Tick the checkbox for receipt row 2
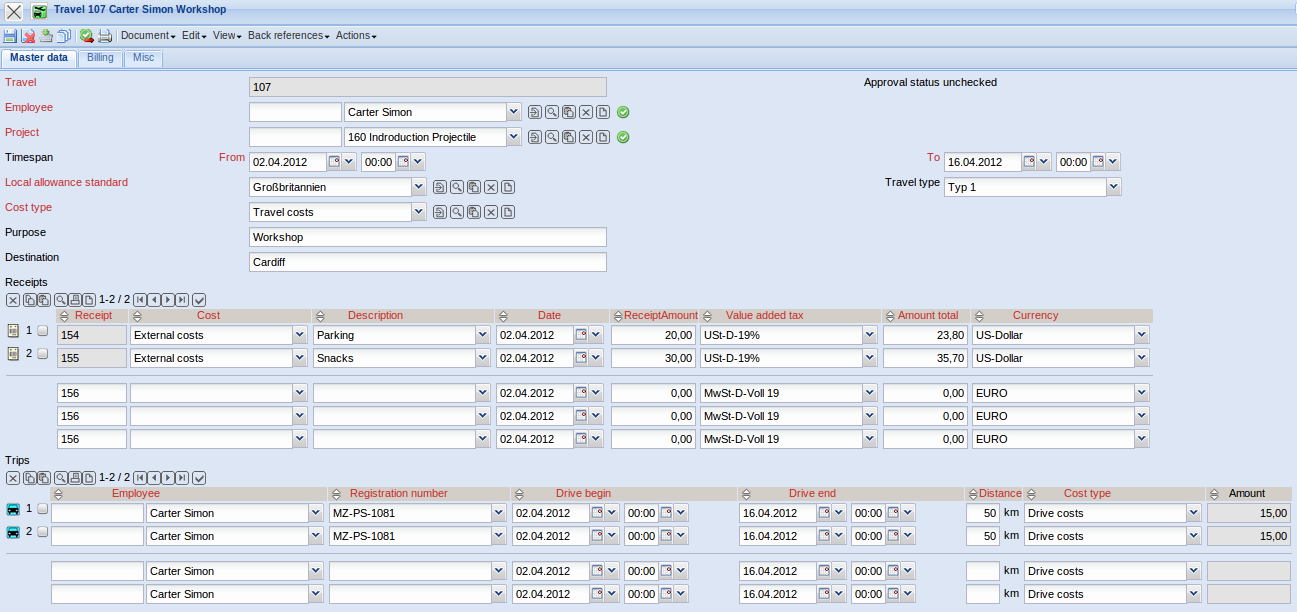Screen dimensions: 1297x612 [x=42, y=354]
